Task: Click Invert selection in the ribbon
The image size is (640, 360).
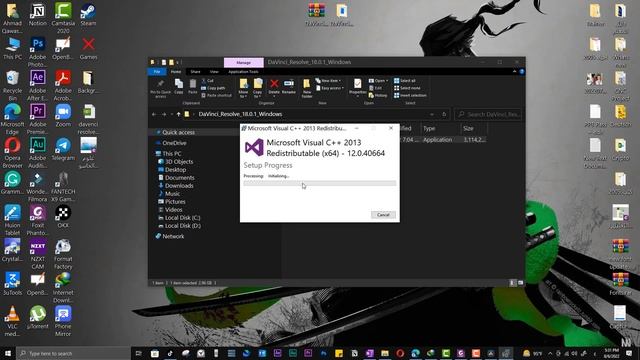Action: (x=410, y=96)
